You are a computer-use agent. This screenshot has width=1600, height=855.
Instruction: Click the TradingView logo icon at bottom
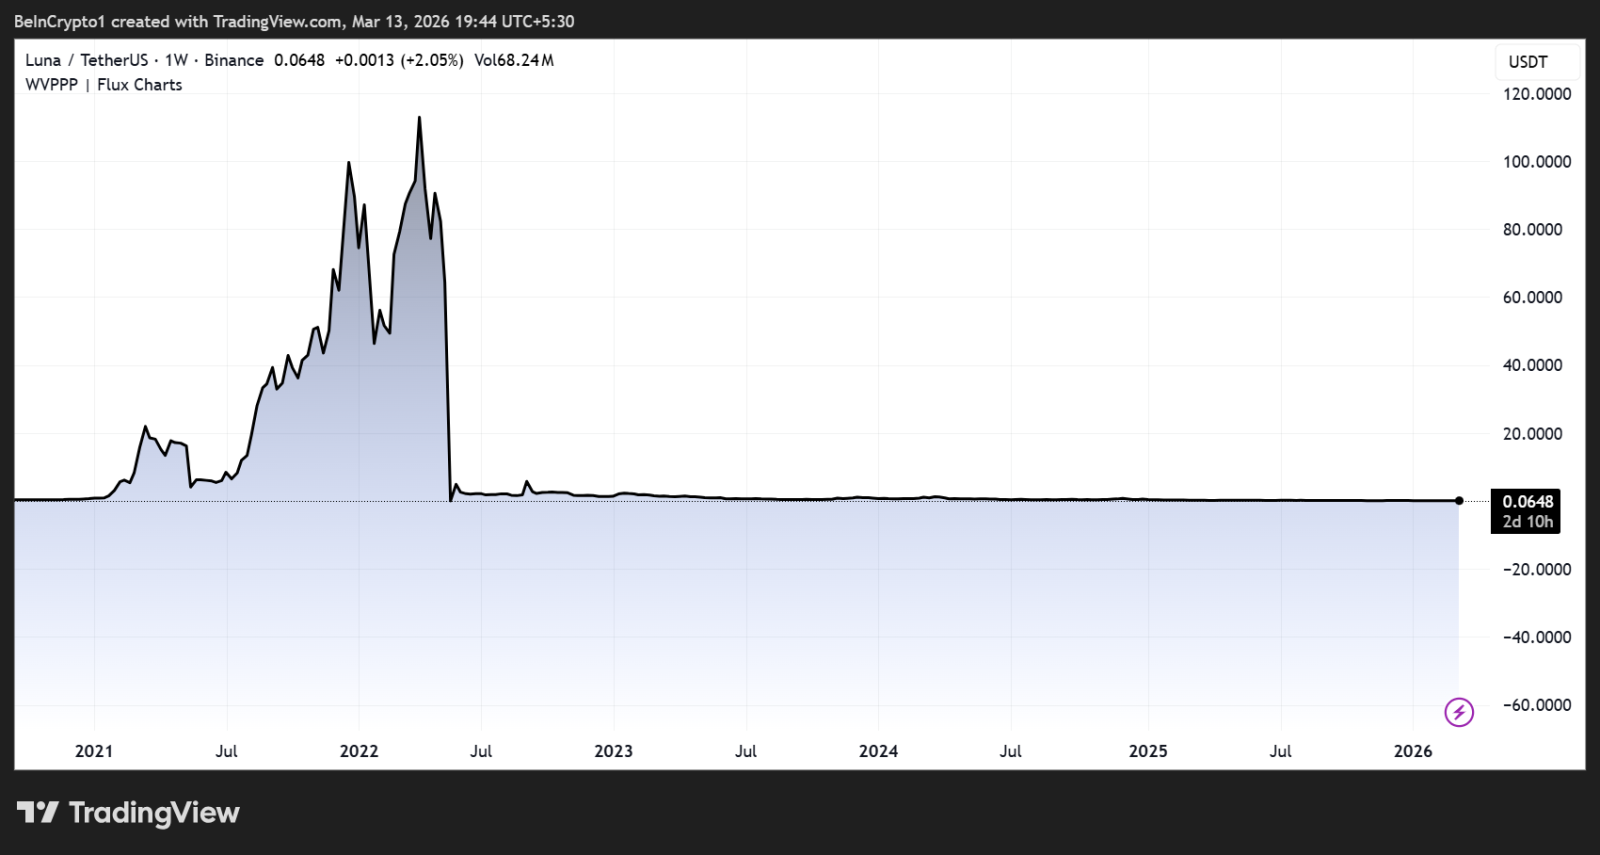37,813
